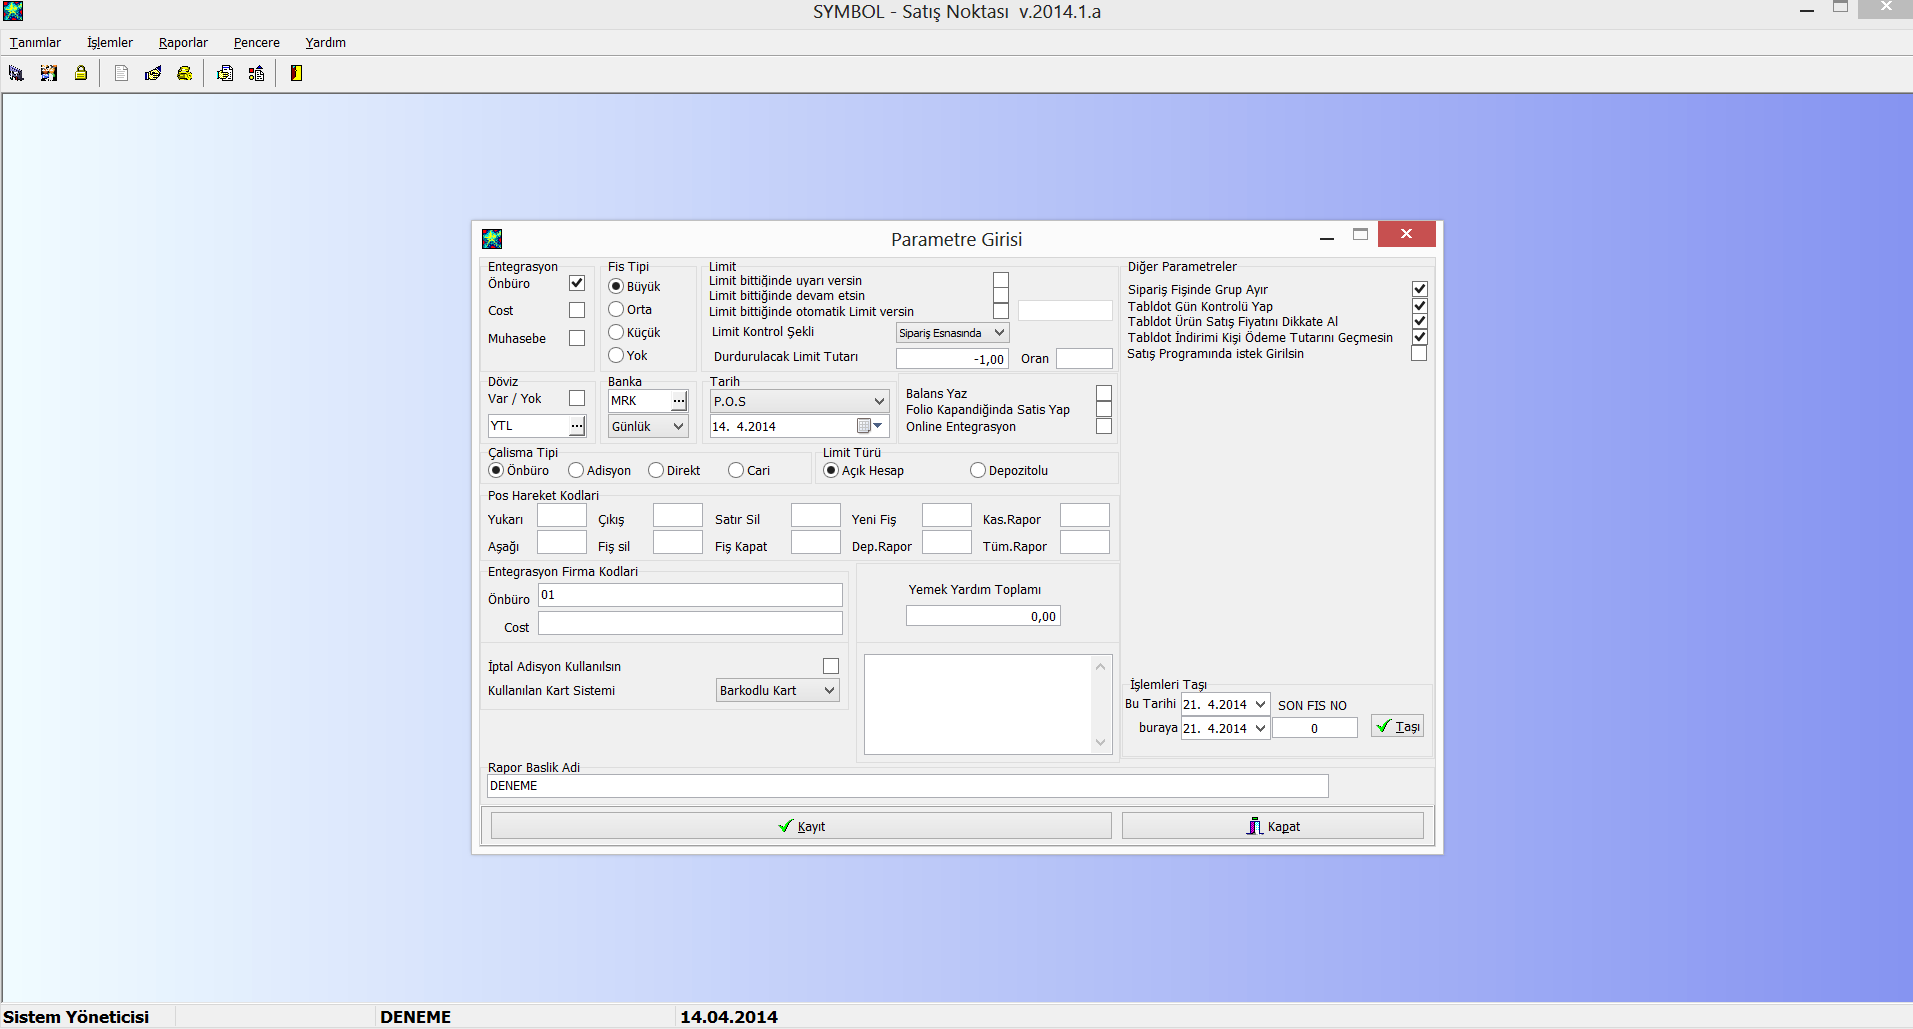Maximize the Parametre Girisi dialog
The width and height of the screenshot is (1913, 1029).
tap(1360, 234)
